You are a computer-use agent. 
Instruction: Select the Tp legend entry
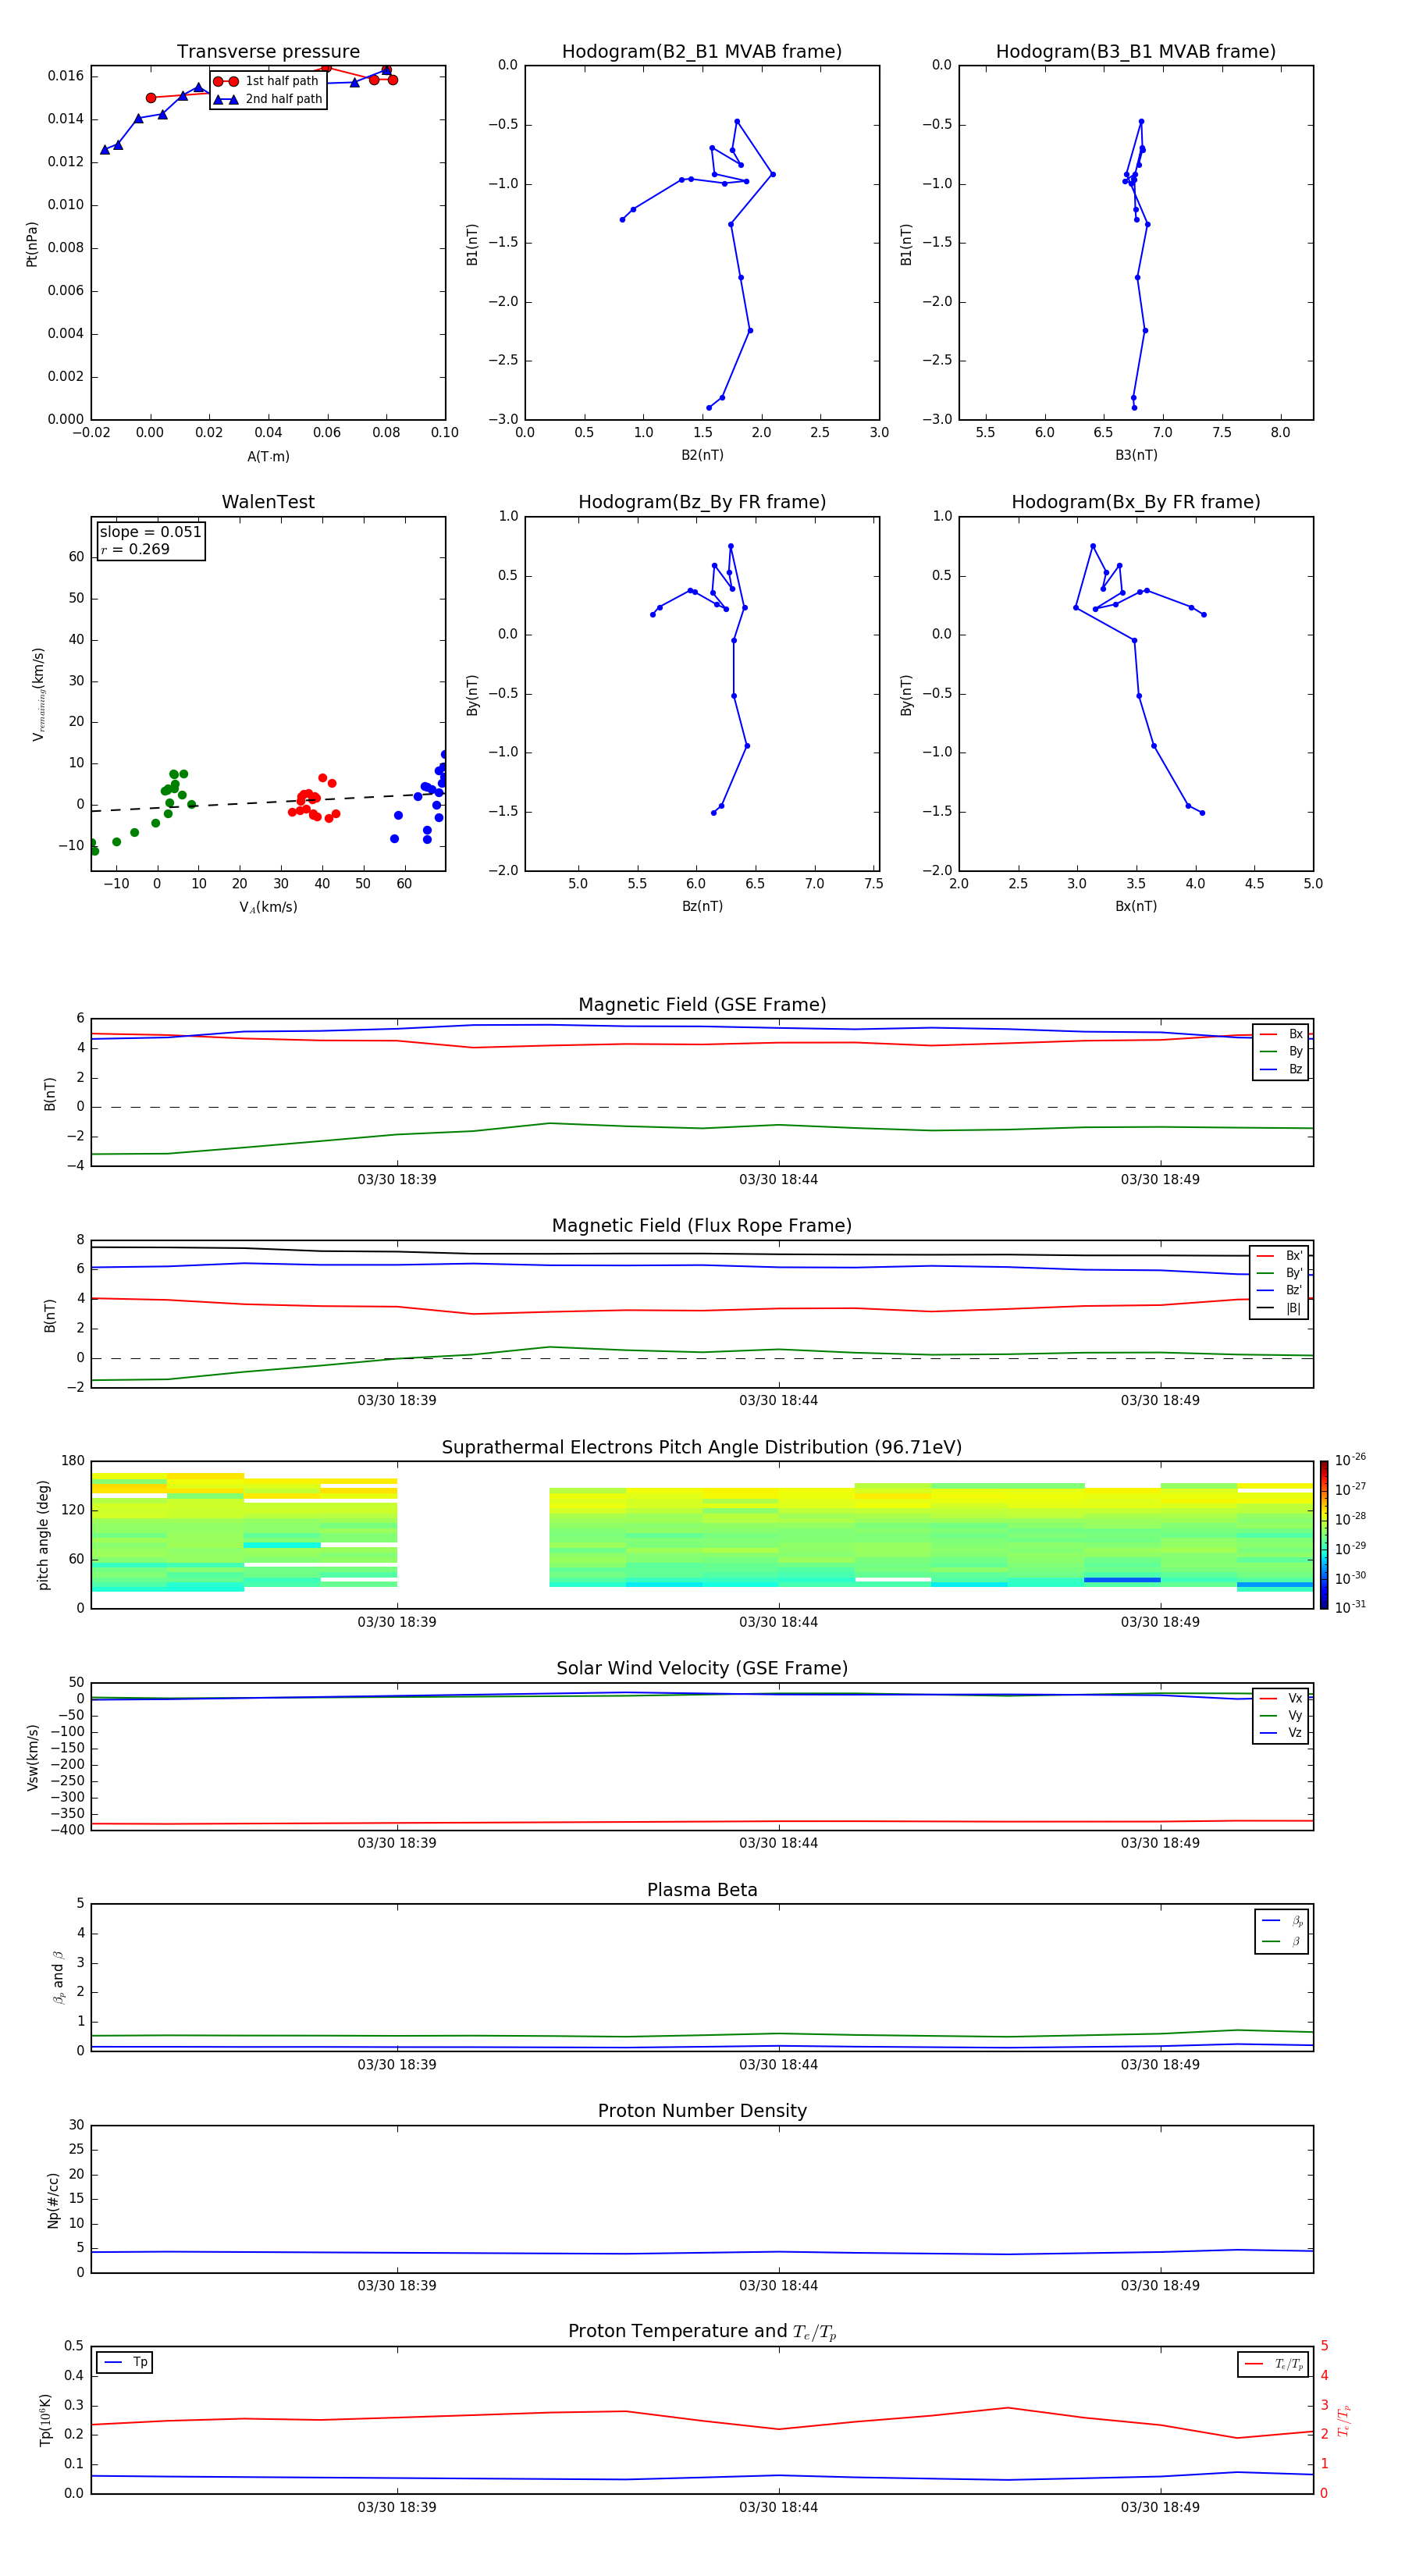126,2362
